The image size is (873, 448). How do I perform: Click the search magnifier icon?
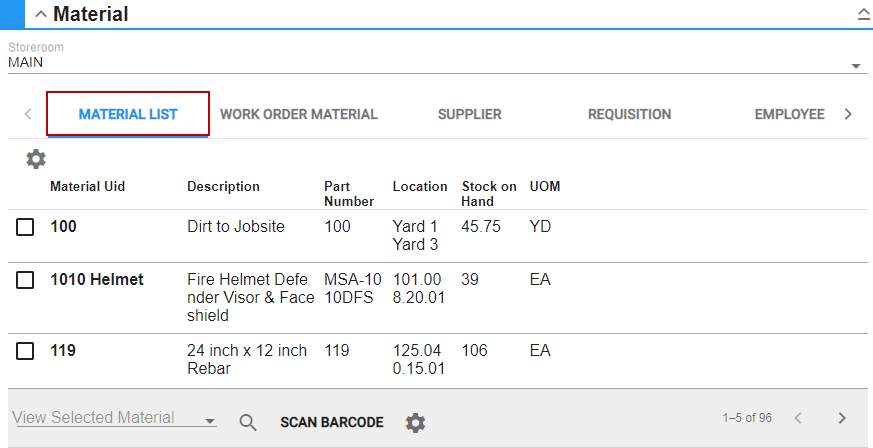[248, 422]
